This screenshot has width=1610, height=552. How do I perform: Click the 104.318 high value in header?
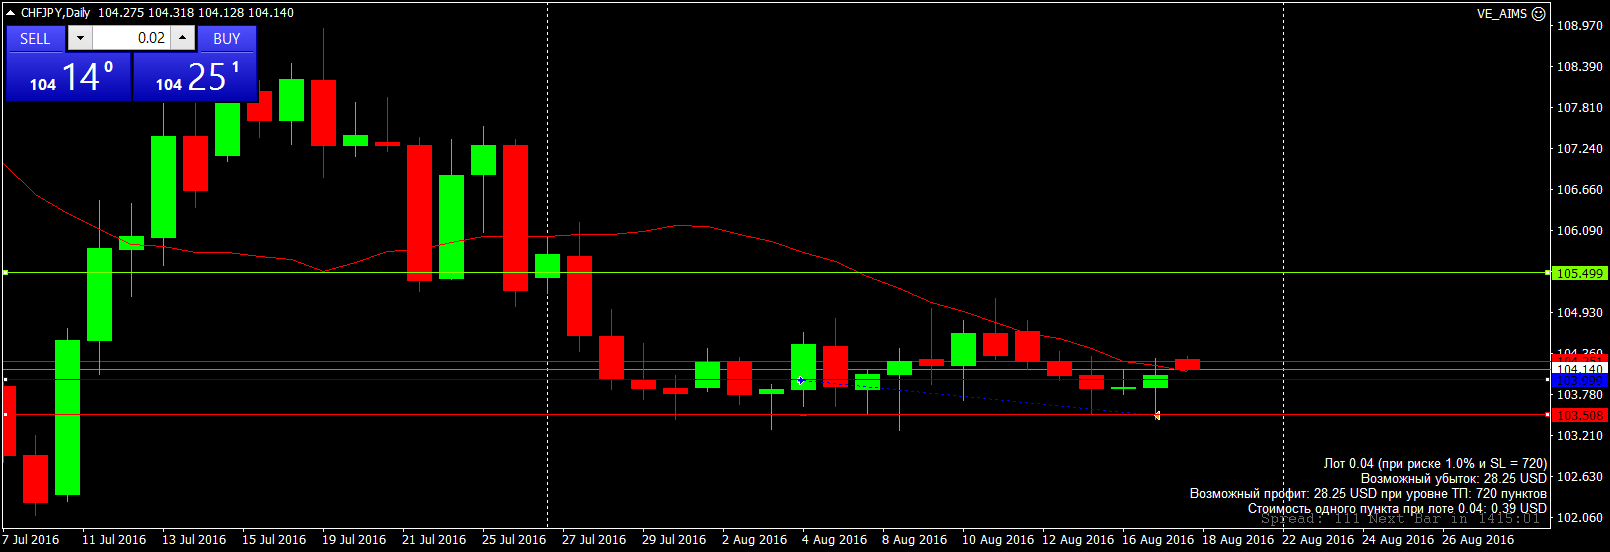(x=171, y=13)
